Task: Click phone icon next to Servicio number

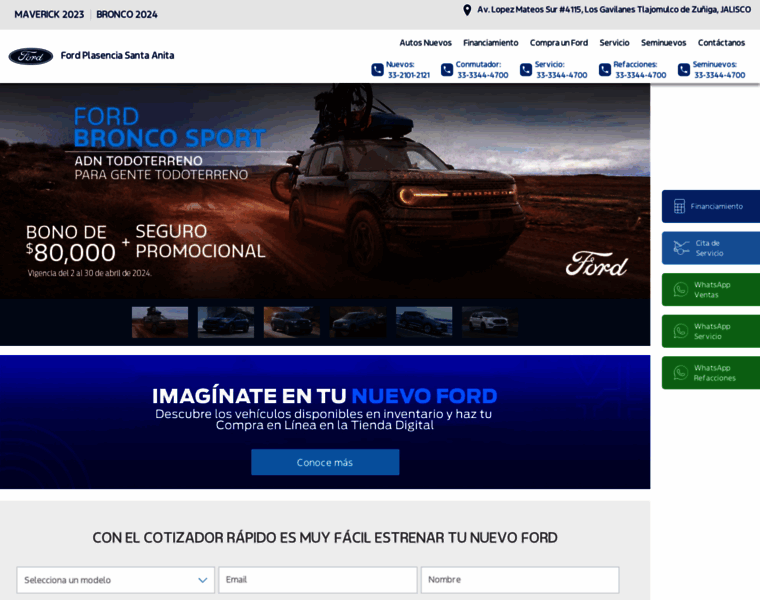Action: [x=526, y=70]
